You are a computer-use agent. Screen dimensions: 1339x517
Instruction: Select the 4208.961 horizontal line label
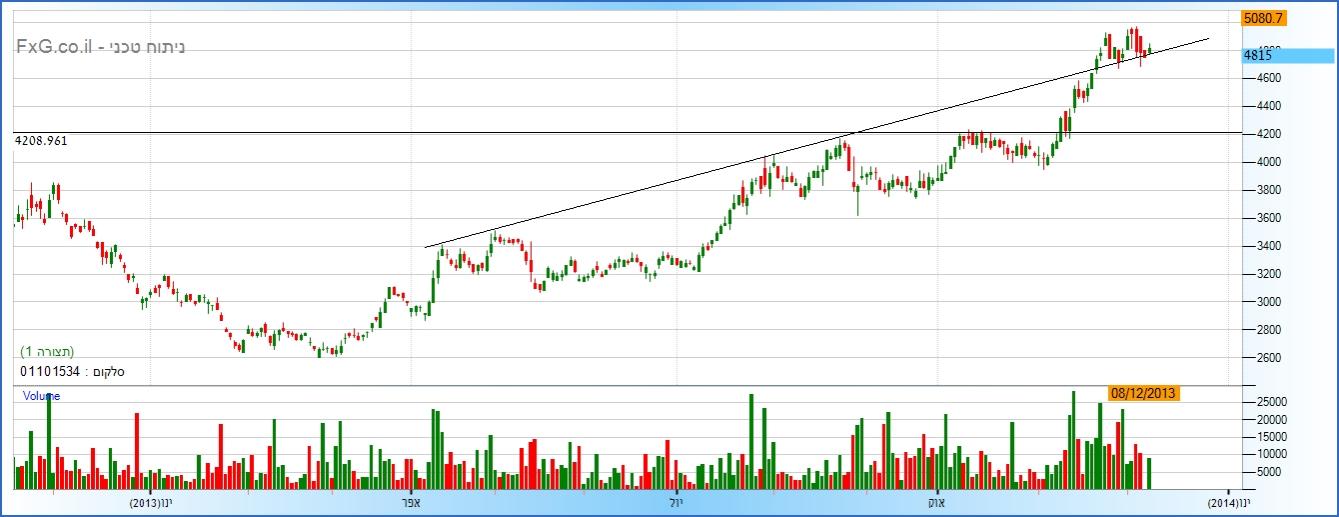click(41, 142)
